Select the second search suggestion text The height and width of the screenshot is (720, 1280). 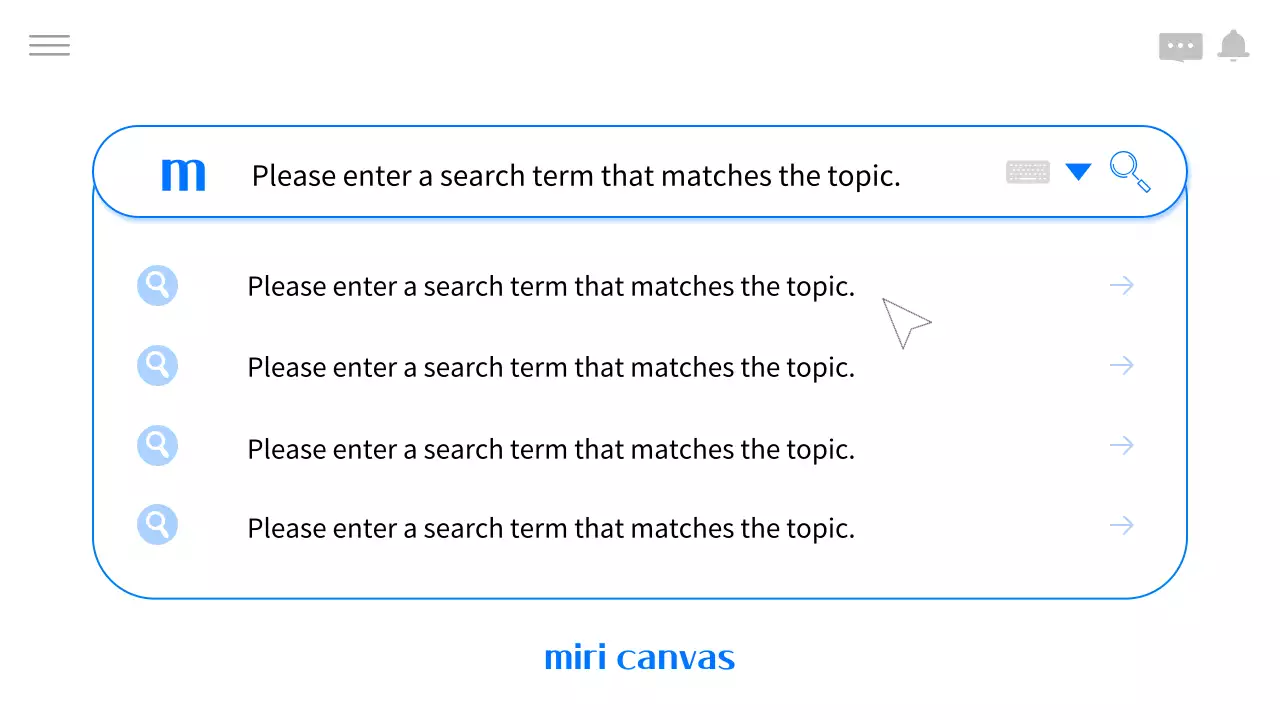(x=551, y=368)
